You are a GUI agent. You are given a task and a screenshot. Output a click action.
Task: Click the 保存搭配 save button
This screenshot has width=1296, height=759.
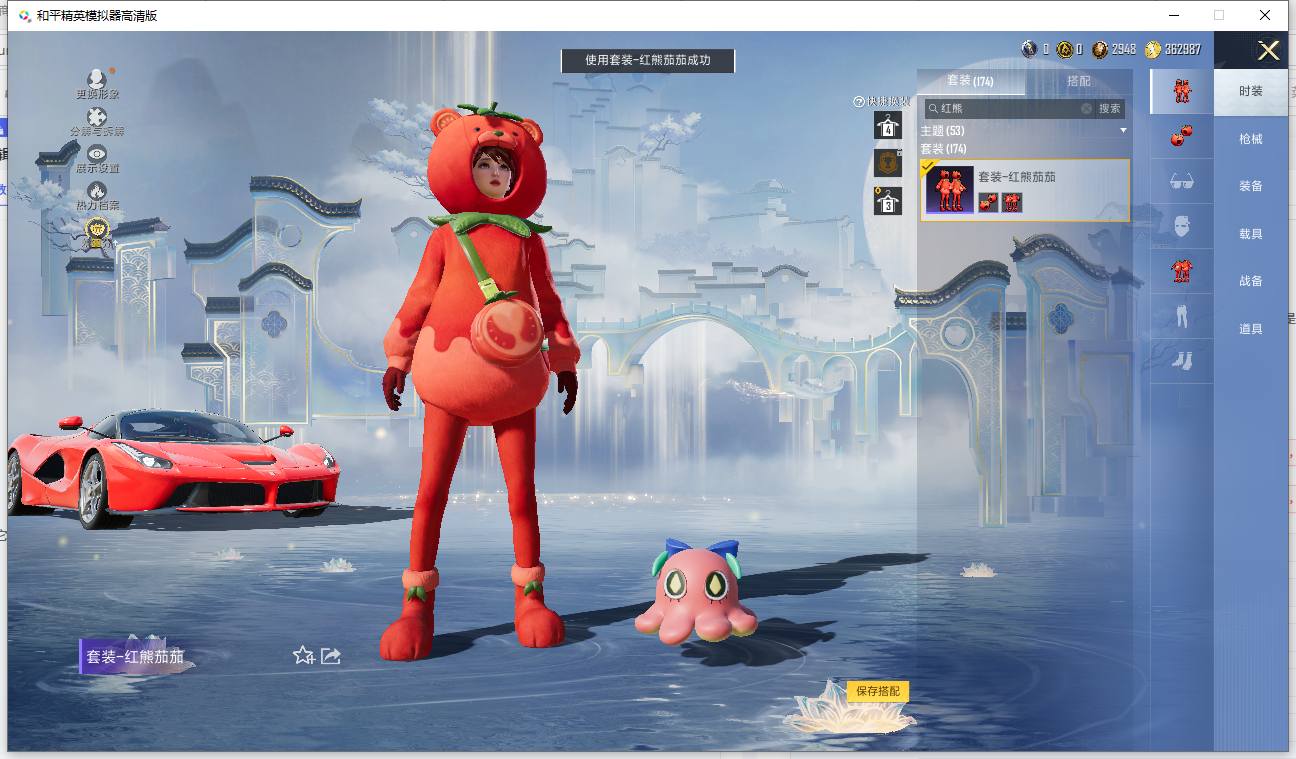point(878,691)
